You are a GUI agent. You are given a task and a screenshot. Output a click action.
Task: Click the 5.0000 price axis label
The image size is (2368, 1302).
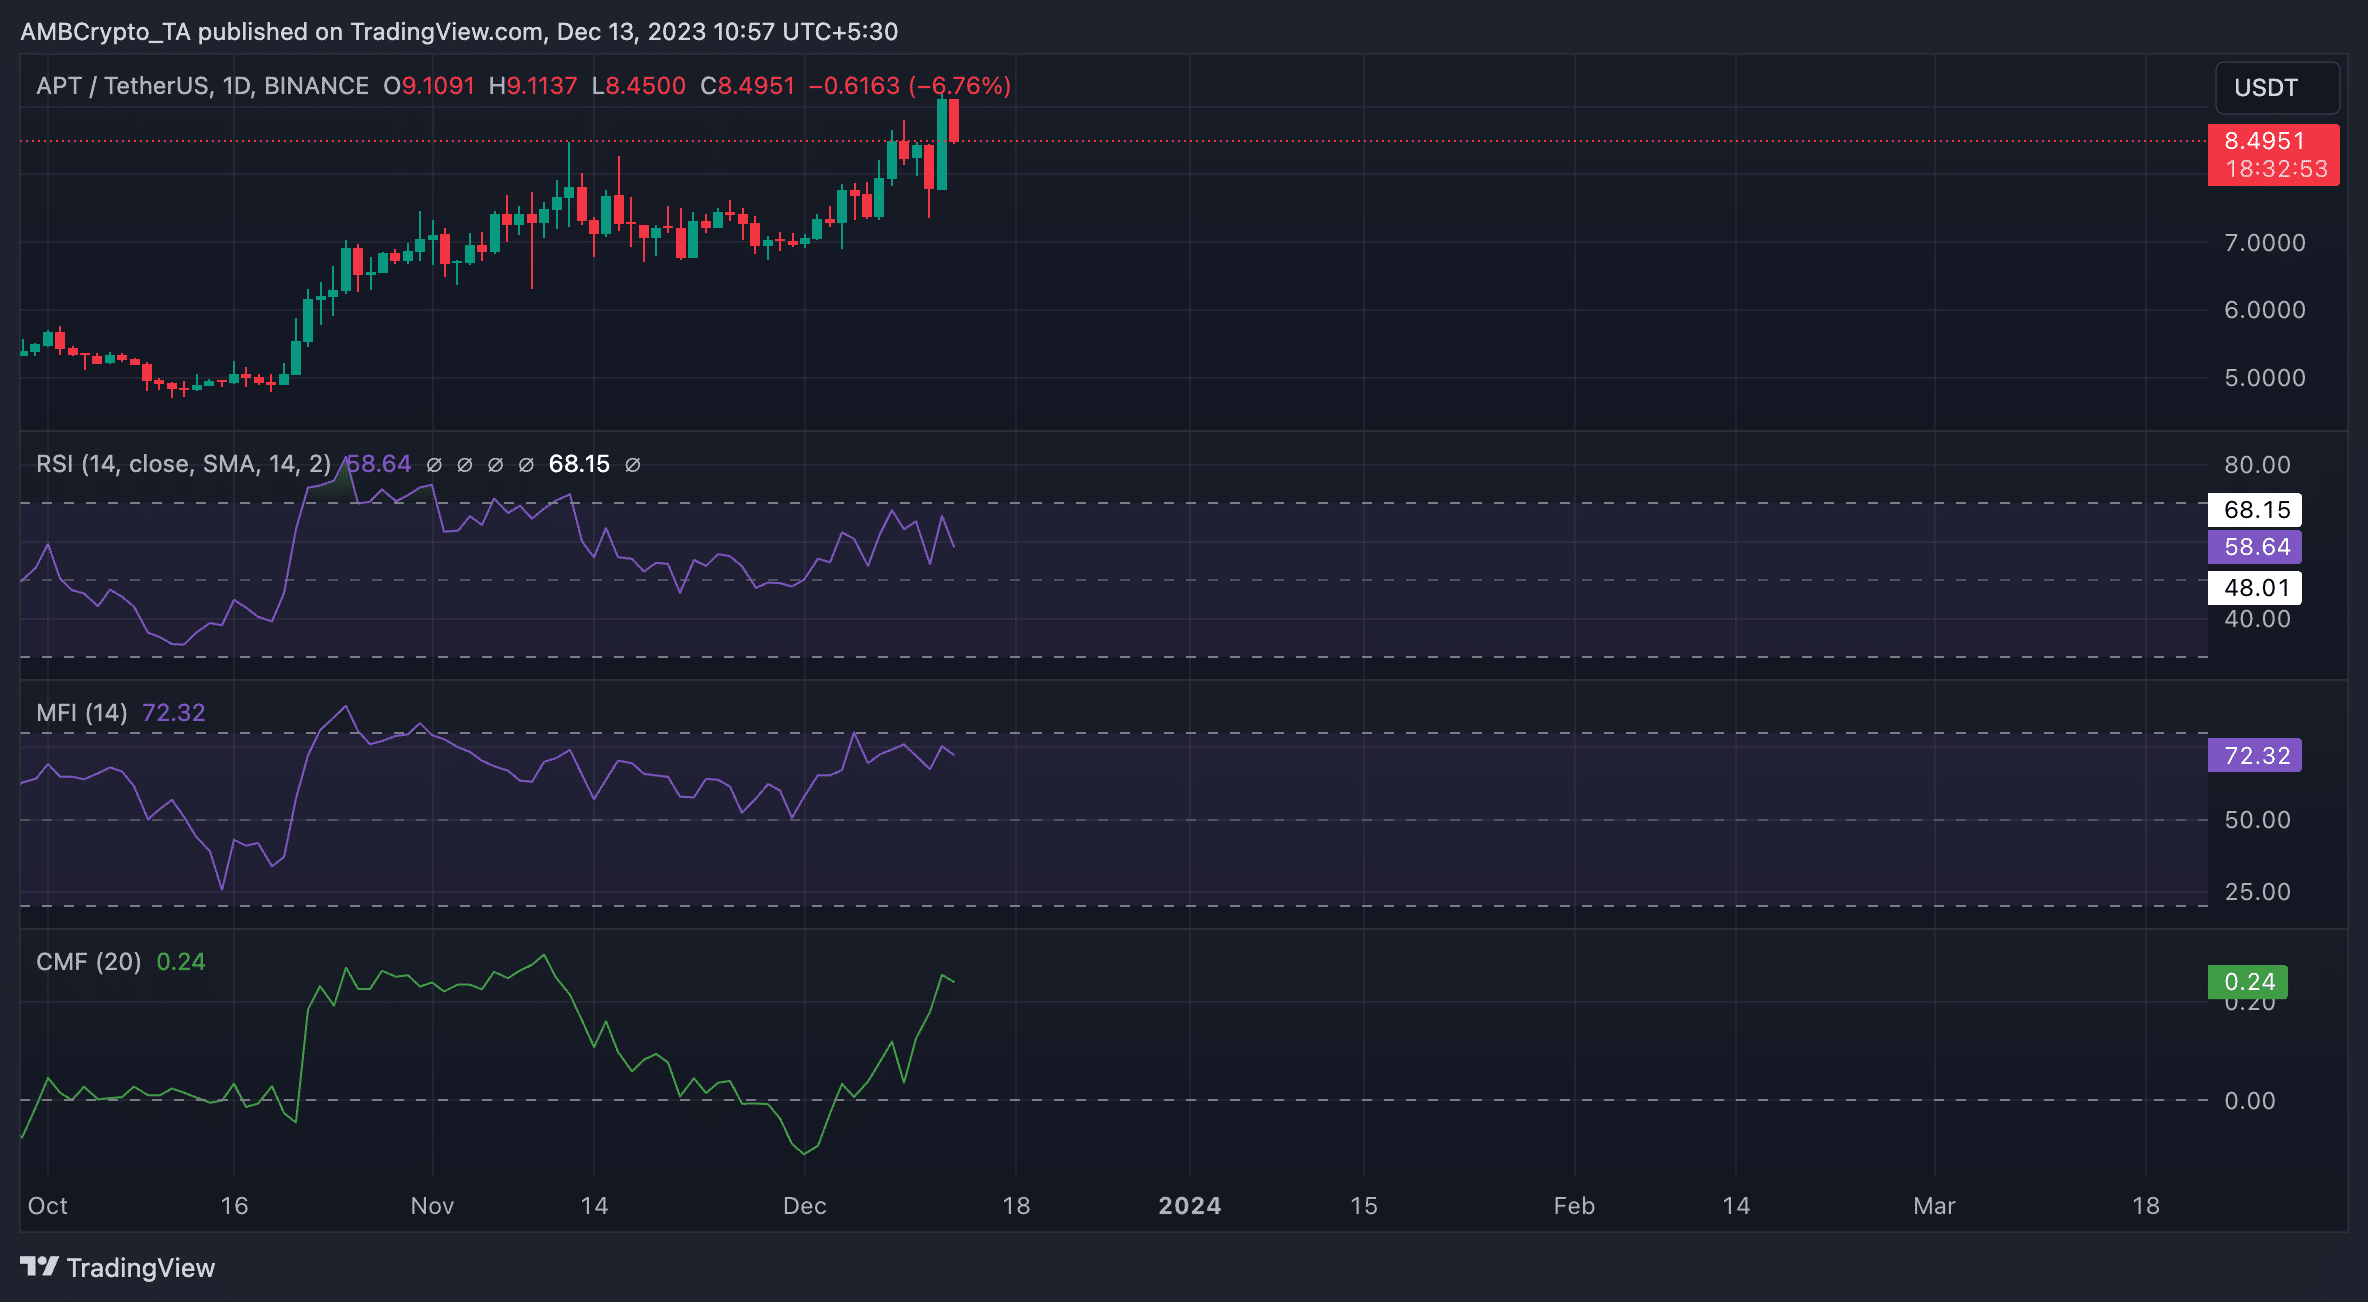(2265, 378)
